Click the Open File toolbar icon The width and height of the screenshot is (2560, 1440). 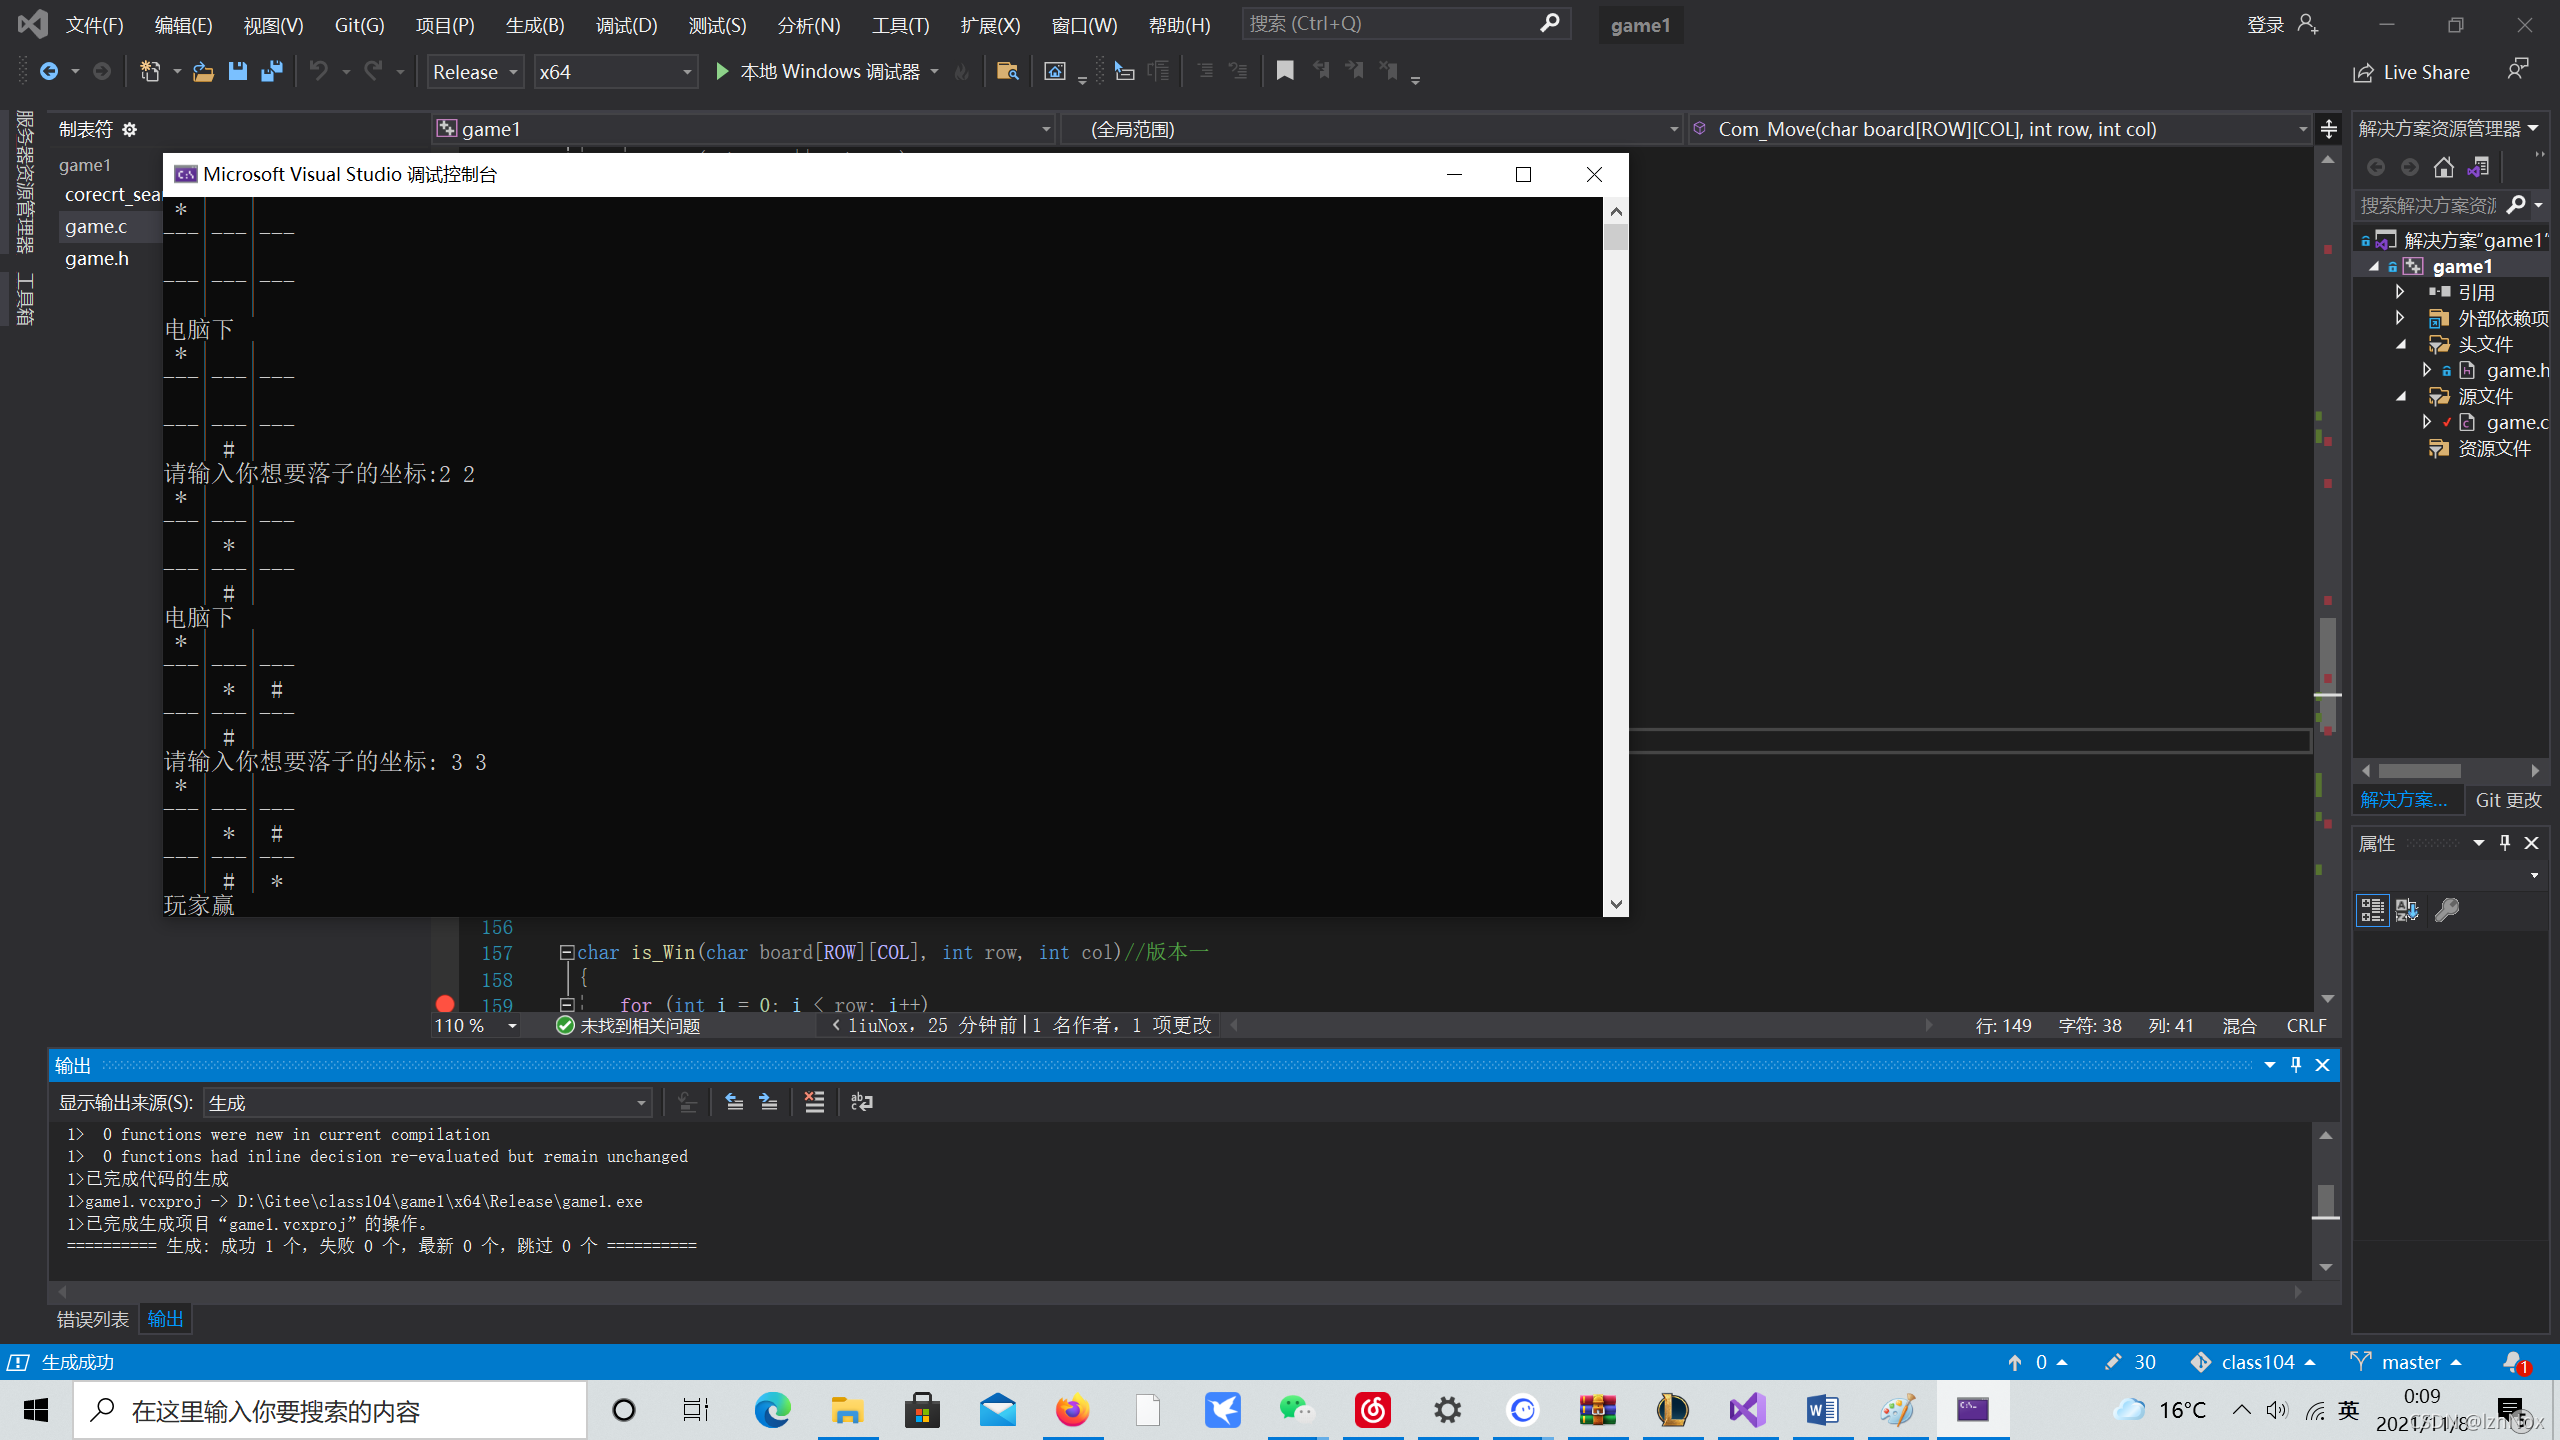pyautogui.click(x=203, y=71)
